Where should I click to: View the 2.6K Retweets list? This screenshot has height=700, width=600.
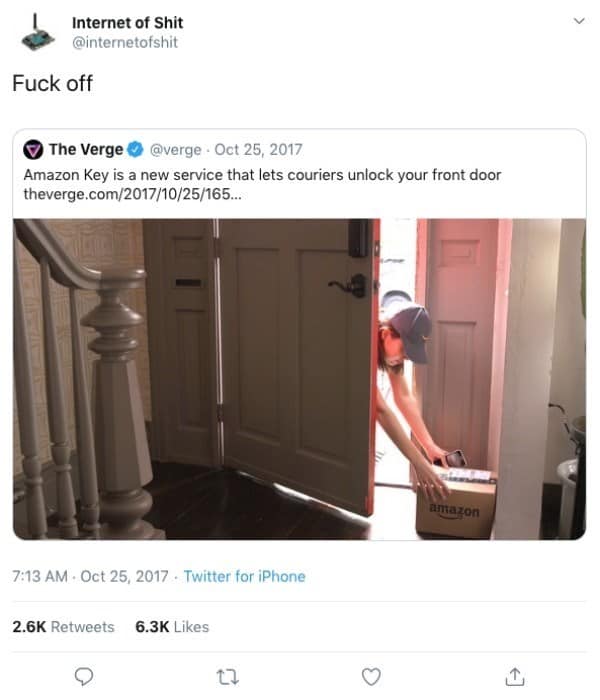tap(63, 627)
